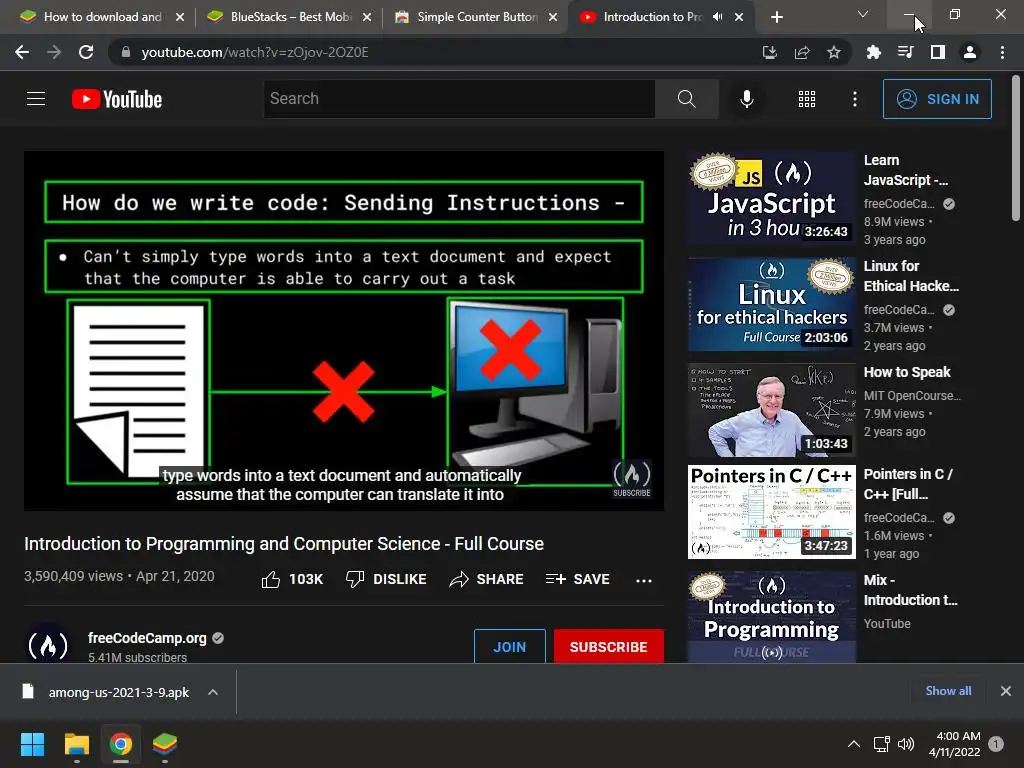Click share this page icon in address bar
1024x768 pixels.
tap(801, 52)
